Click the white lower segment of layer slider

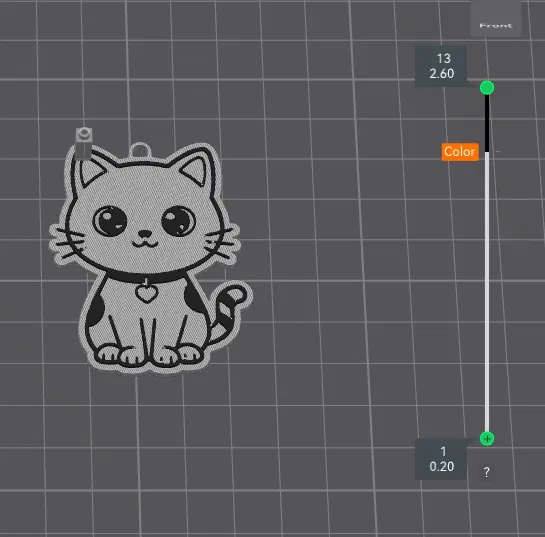coord(487,292)
